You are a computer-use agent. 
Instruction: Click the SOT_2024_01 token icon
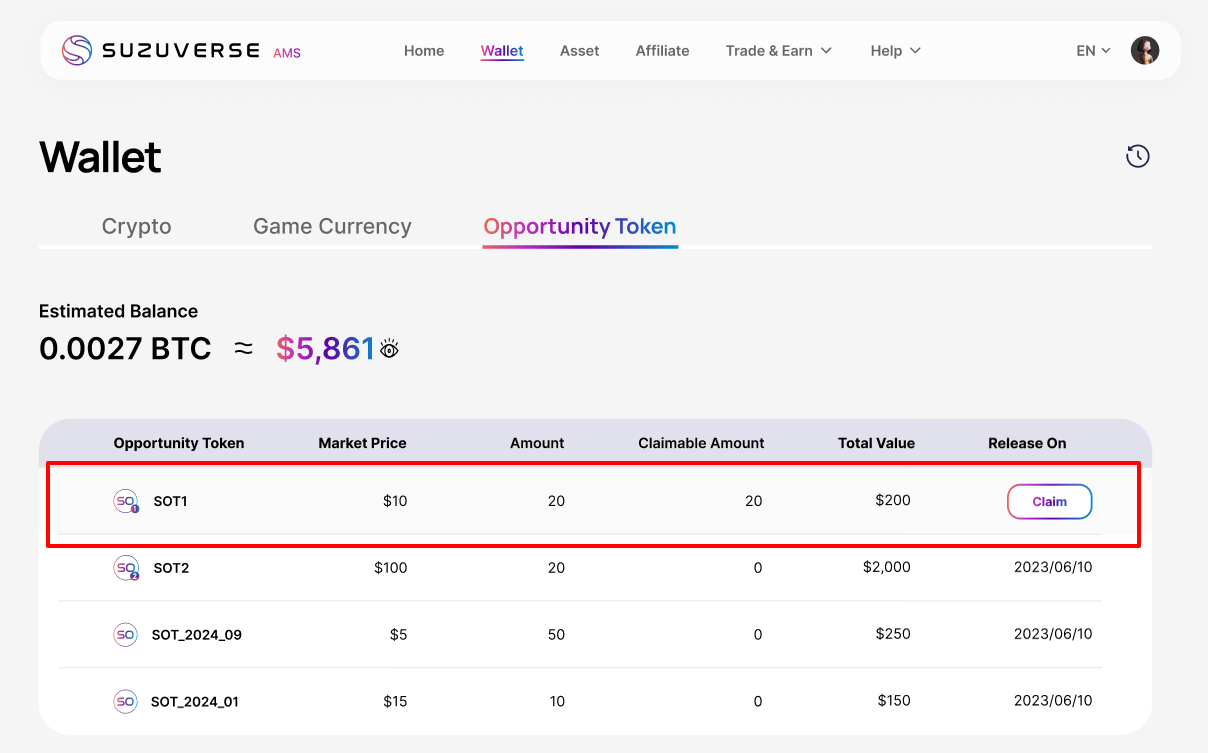(125, 702)
